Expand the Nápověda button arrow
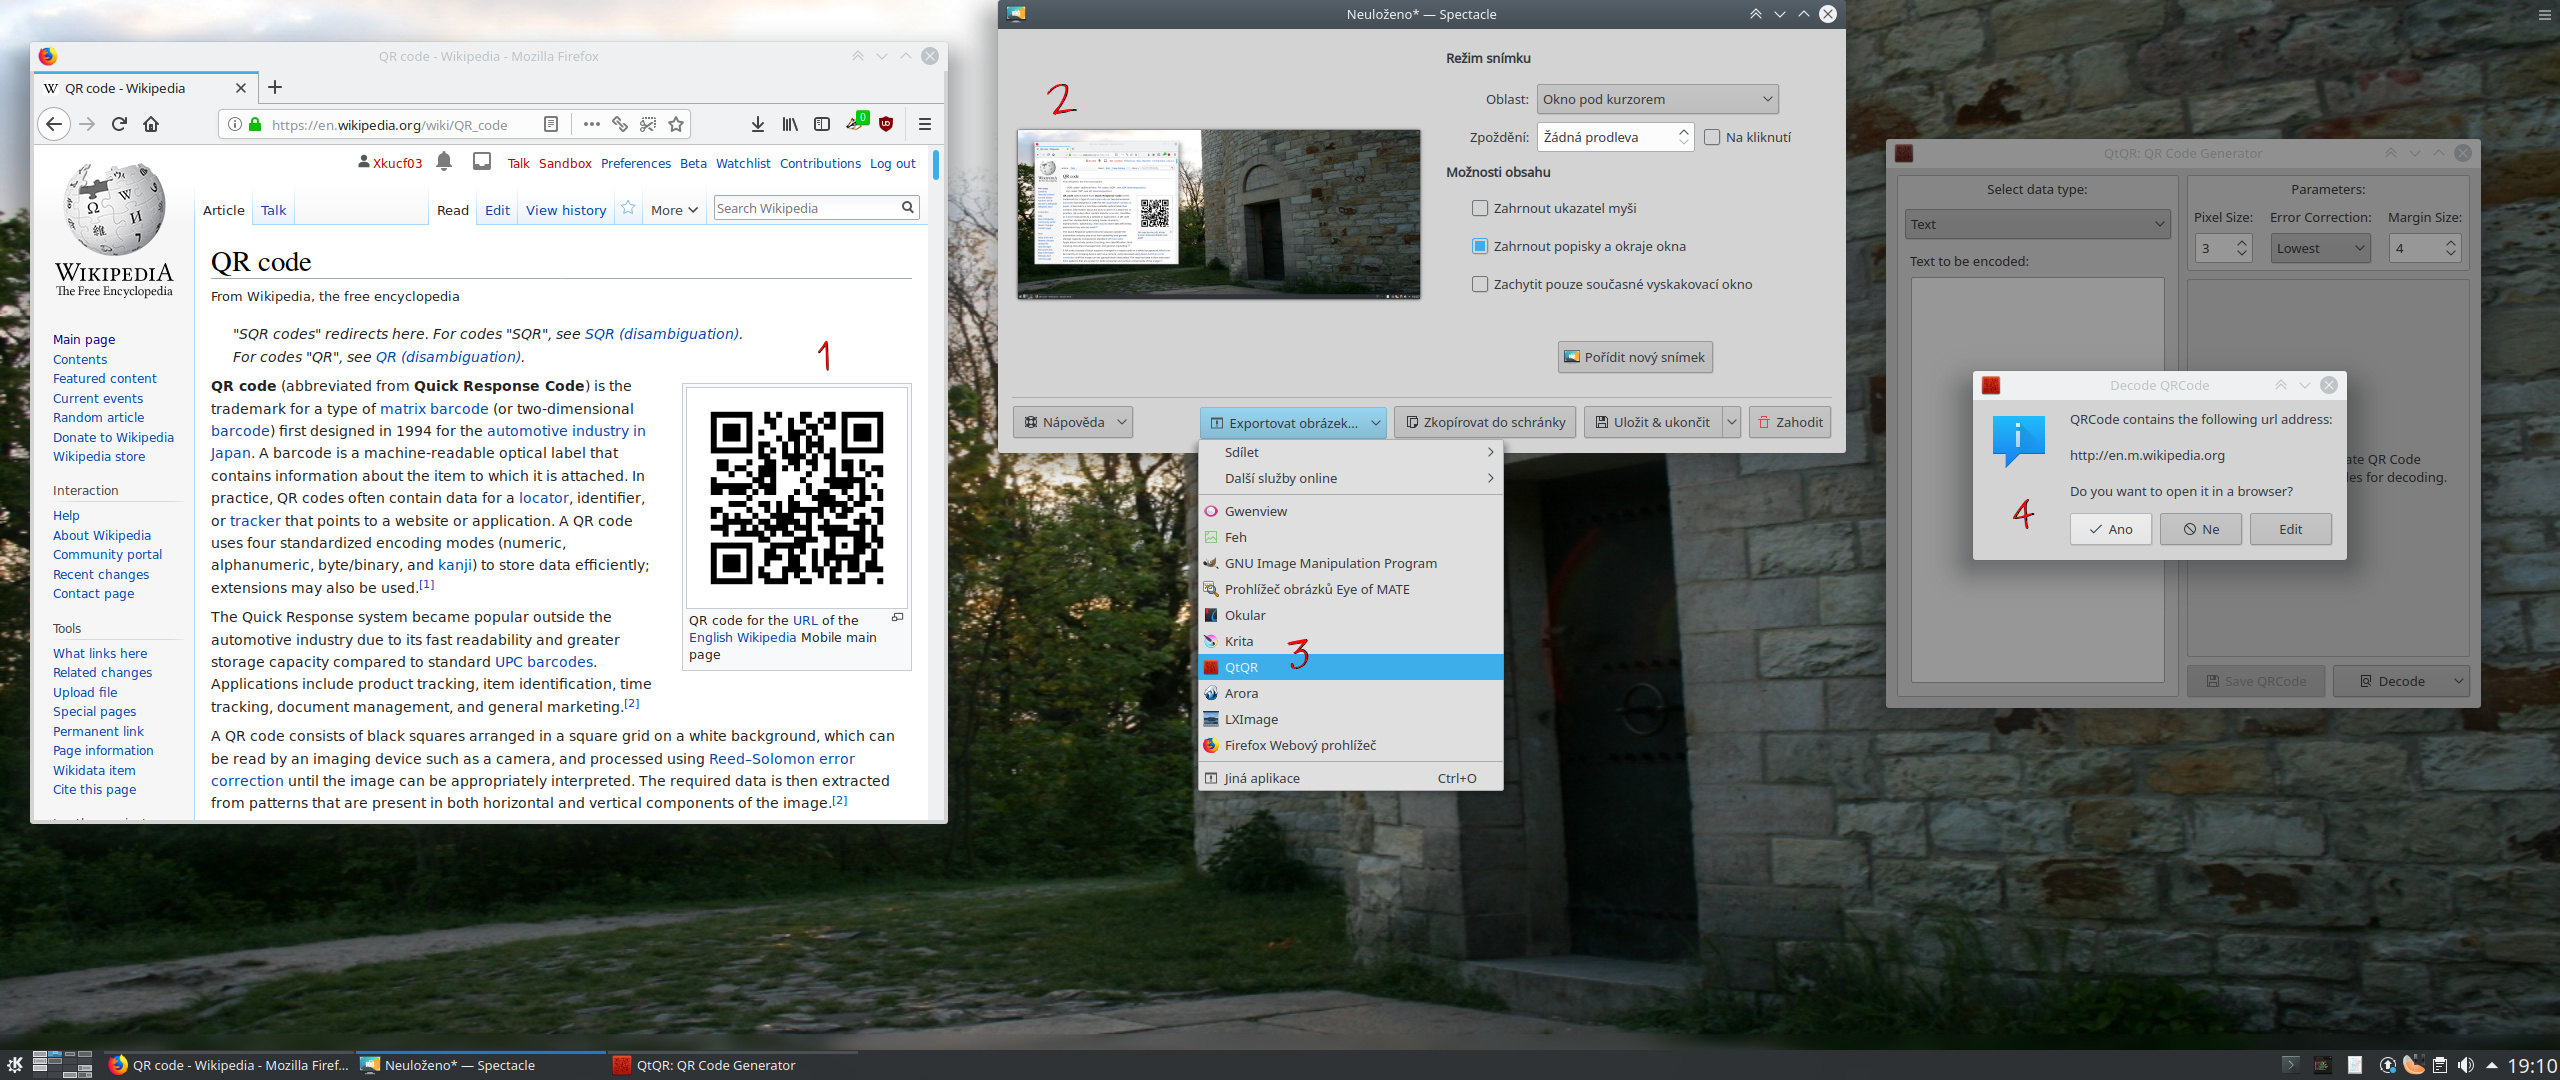Viewport: 2560px width, 1080px height. click(1122, 422)
